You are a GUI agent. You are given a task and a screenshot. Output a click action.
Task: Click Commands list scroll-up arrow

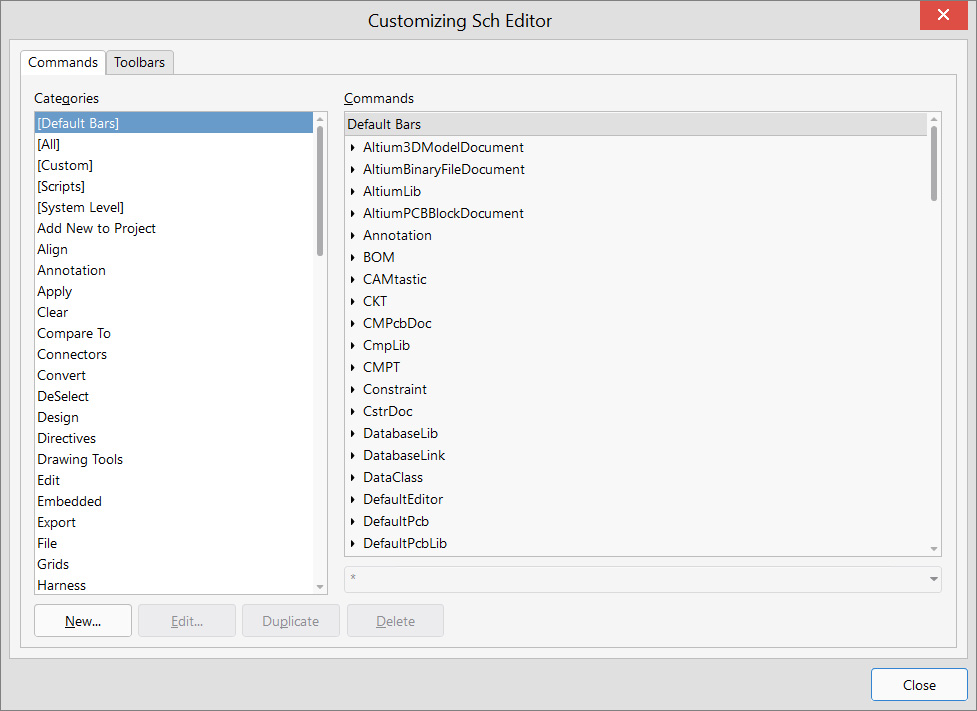click(x=933, y=119)
